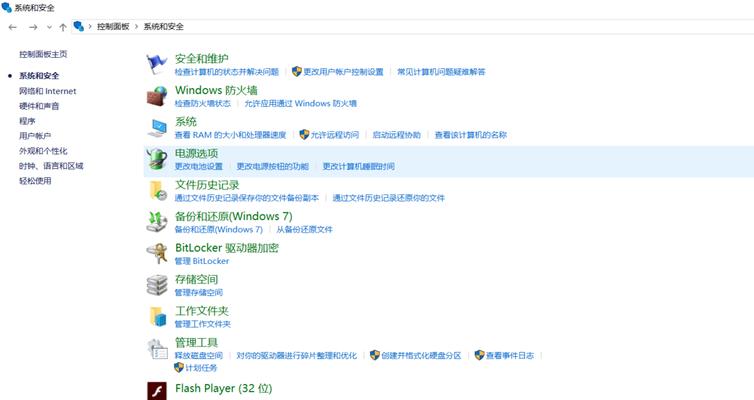Open the 系统 computer monitor icon
Image resolution: width=754 pixels, height=400 pixels.
point(157,128)
